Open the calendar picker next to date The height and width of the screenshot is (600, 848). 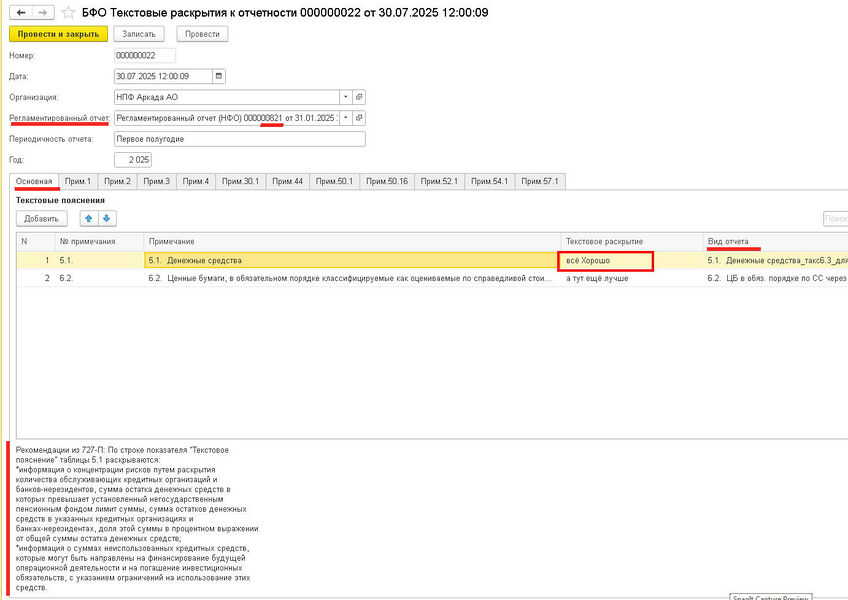tap(220, 76)
